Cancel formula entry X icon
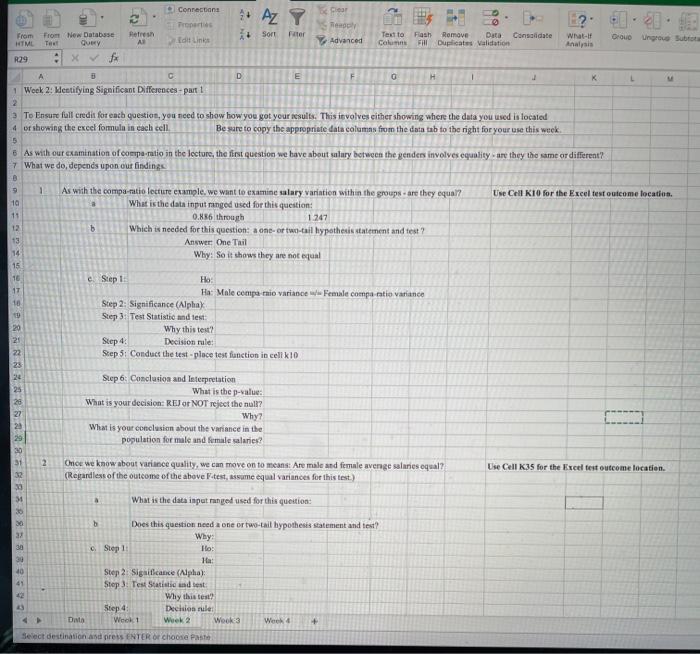700x654 pixels. (75, 58)
